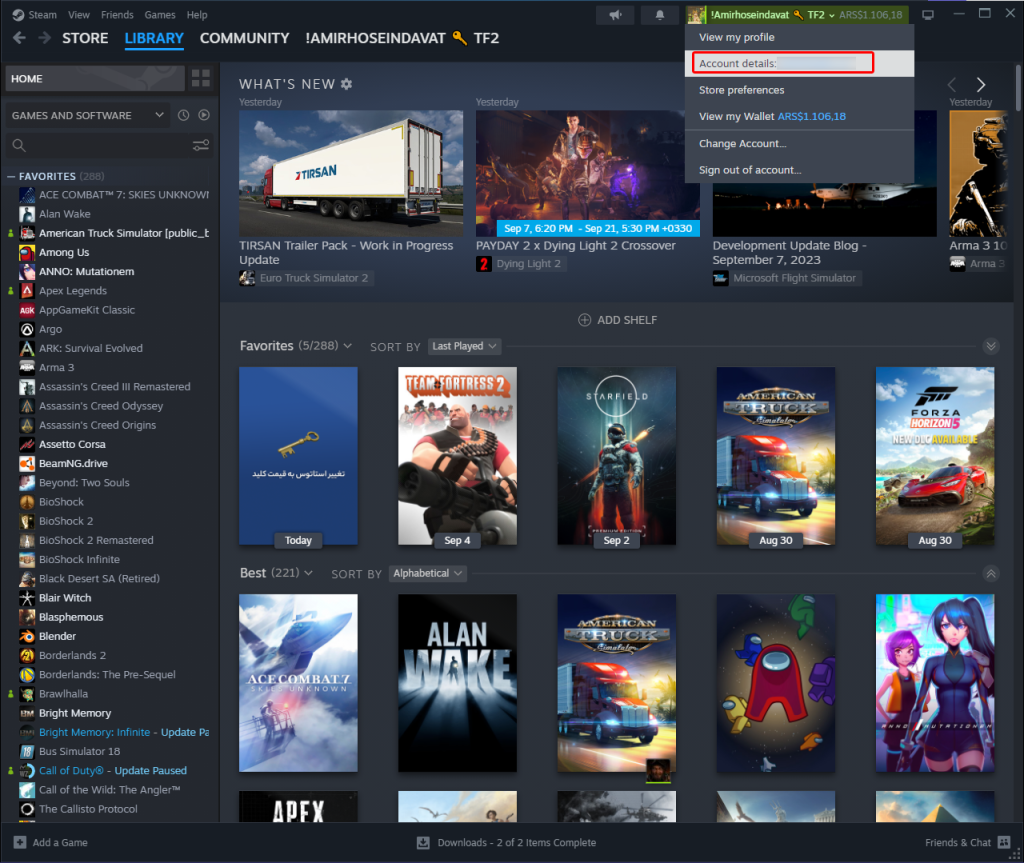The image size is (1024, 863).
Task: Click the recent activity clock icon
Action: point(184,115)
